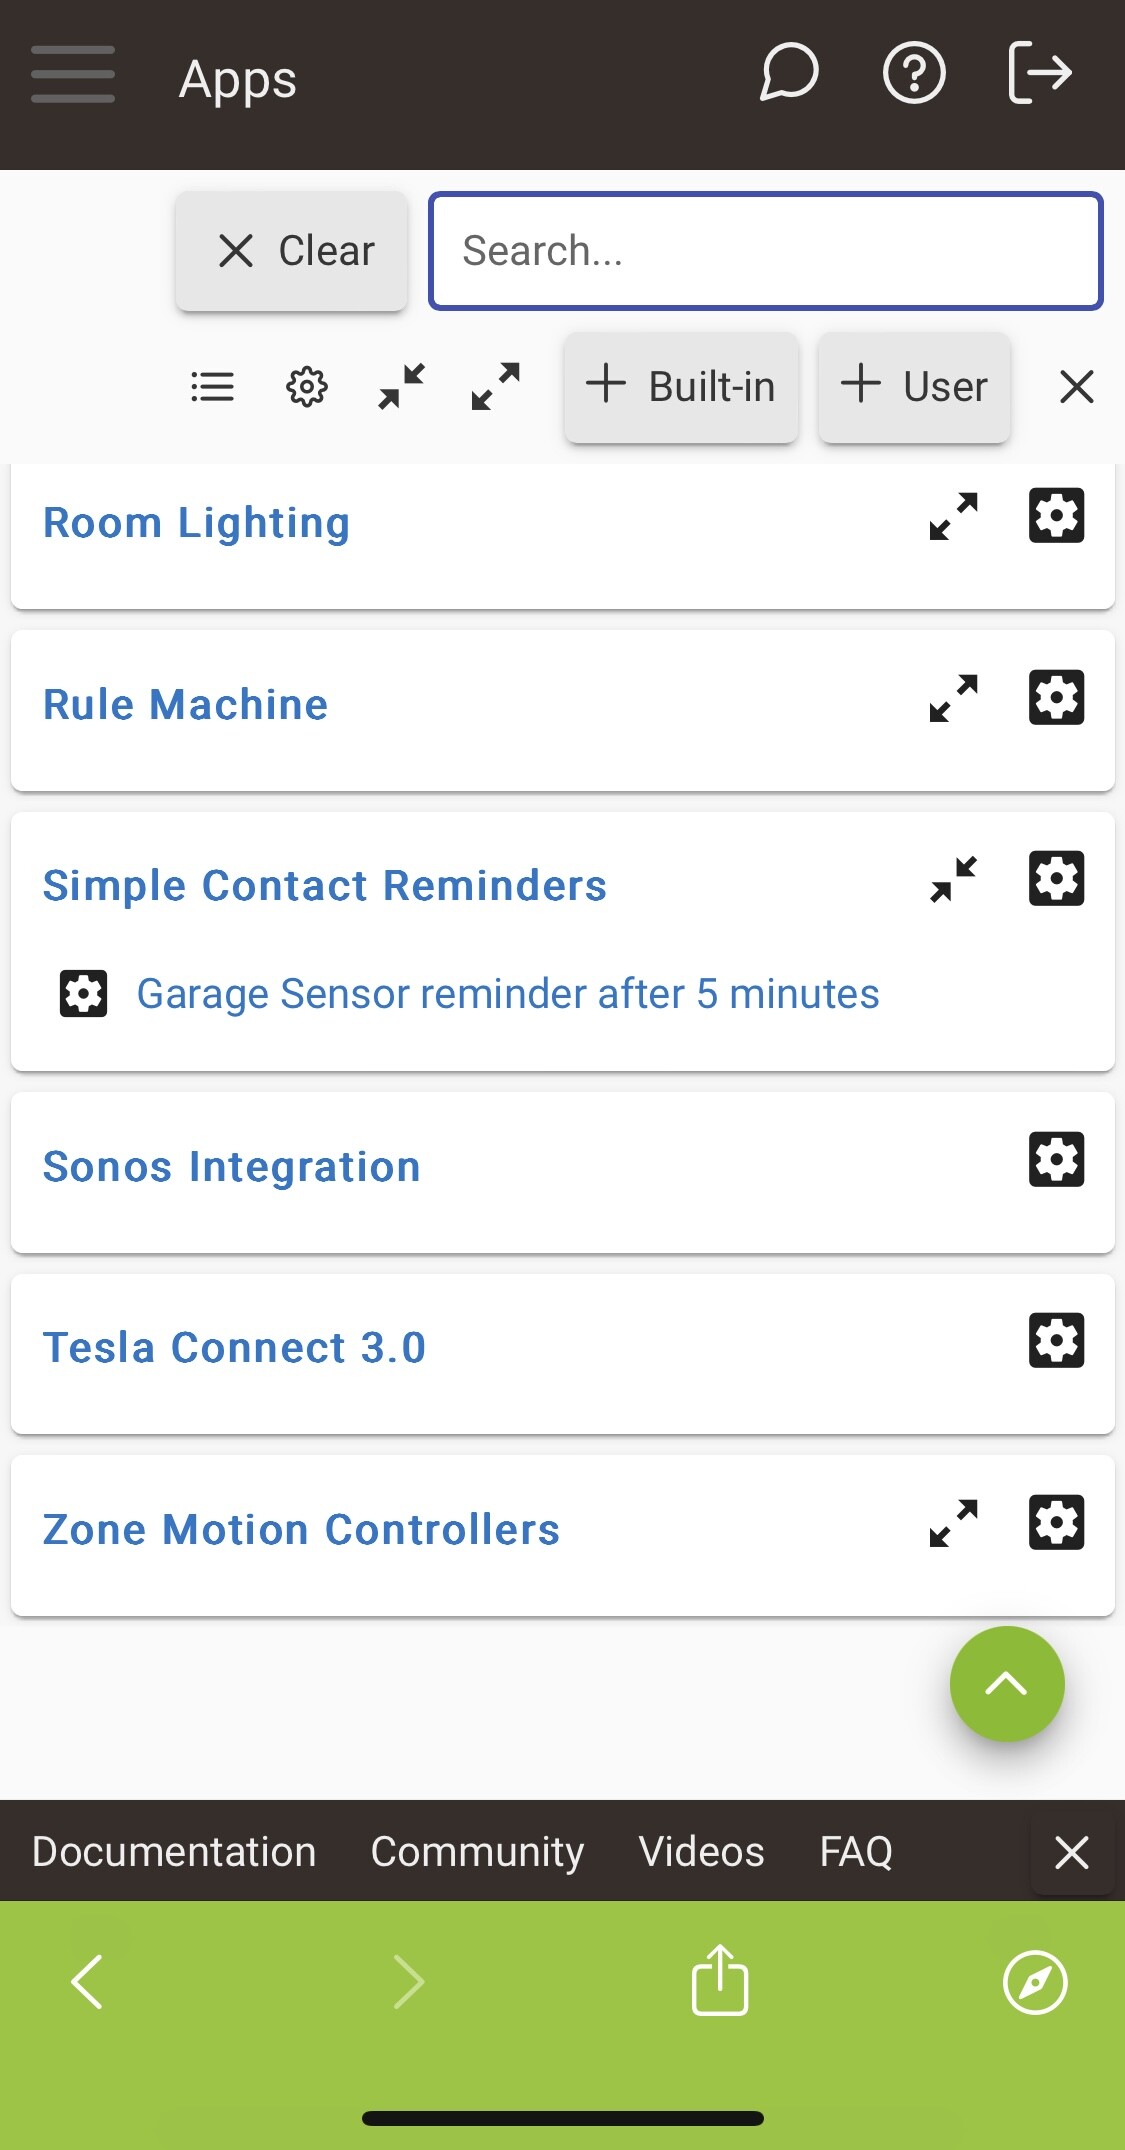Expand the Zone Motion Controllers group
This screenshot has width=1125, height=2150.
[954, 1523]
